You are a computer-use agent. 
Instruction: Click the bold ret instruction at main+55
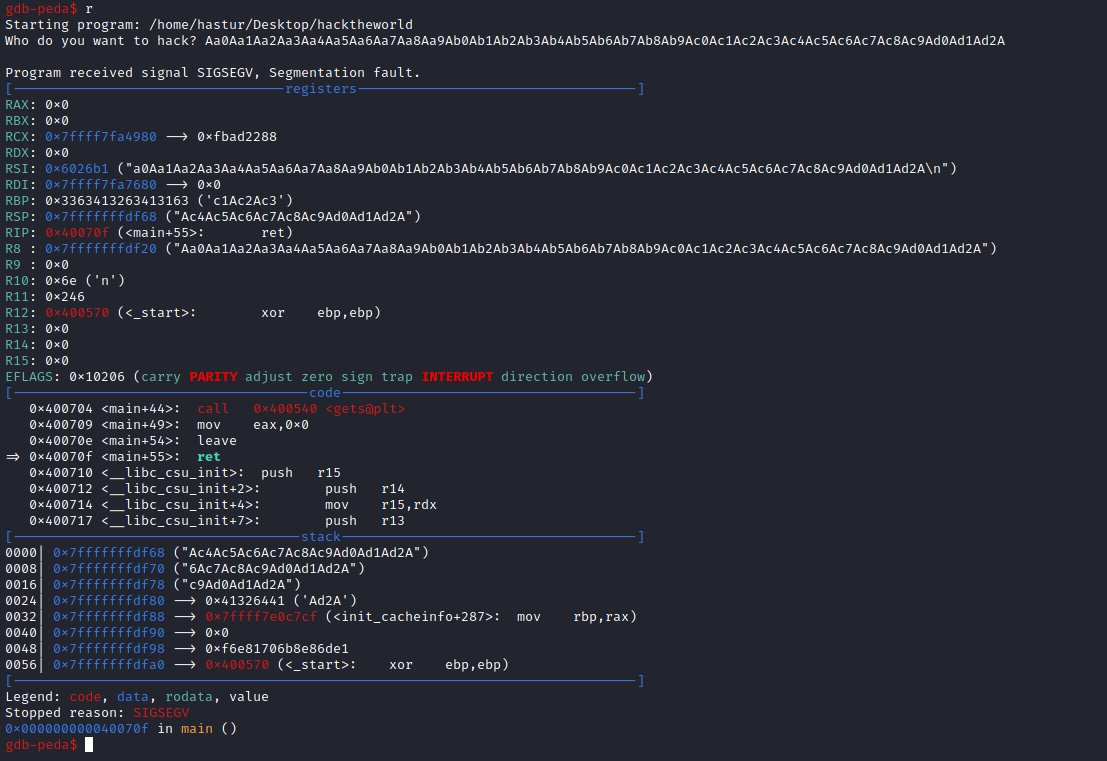209,457
